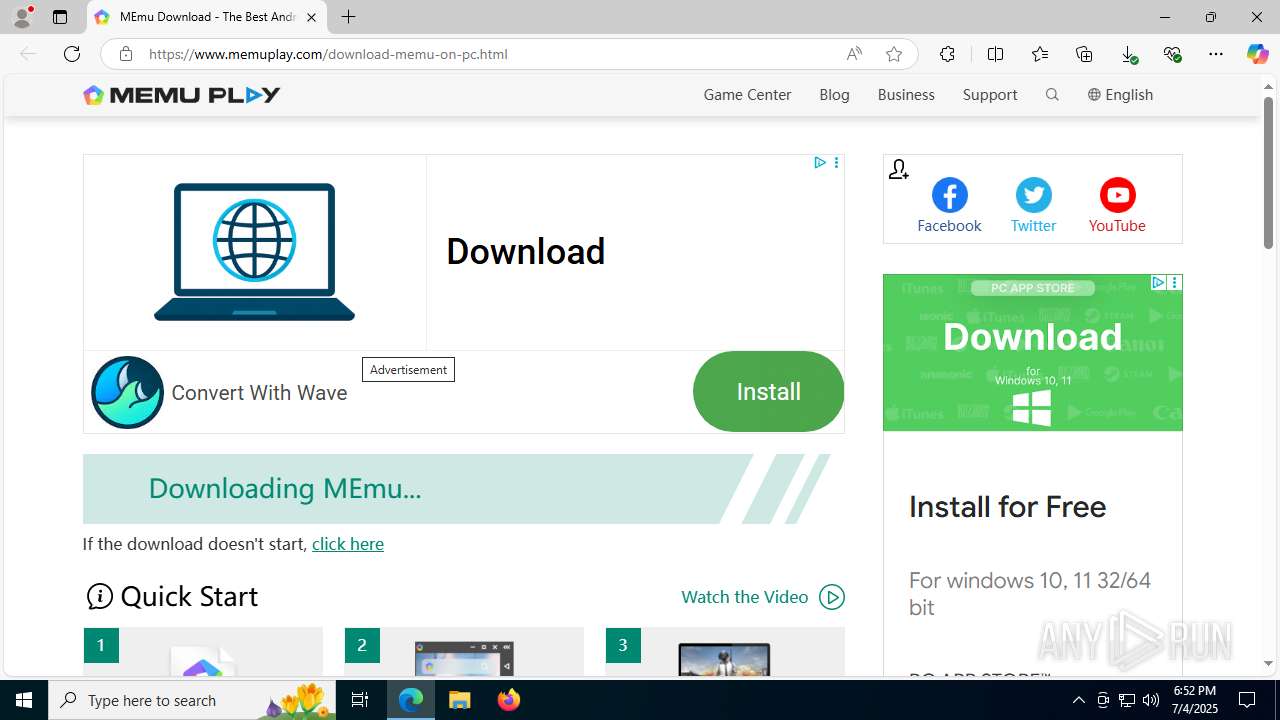
Task: Click the page vertical scrollbar
Action: [x=1268, y=172]
